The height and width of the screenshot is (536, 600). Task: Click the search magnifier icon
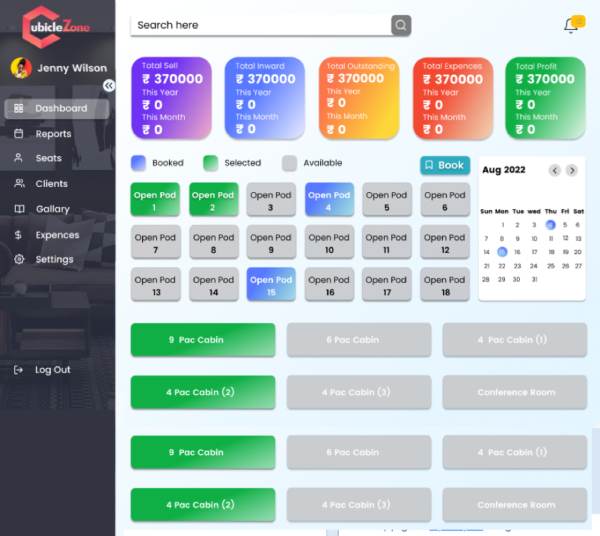tap(401, 25)
